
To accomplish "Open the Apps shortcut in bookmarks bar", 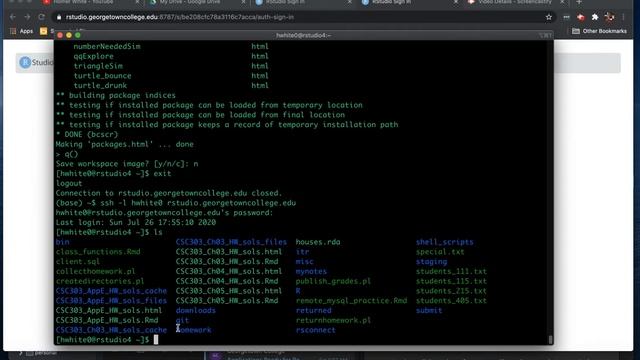I will coord(22,31).
